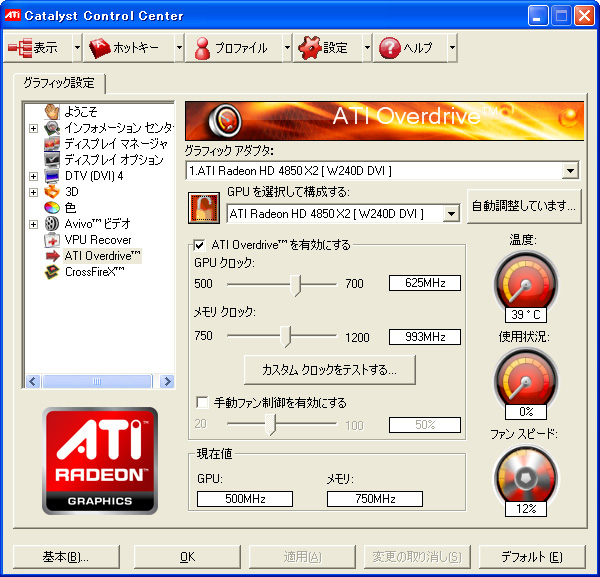Select the DTV (DVI) 4 monitor icon

click(x=52, y=176)
